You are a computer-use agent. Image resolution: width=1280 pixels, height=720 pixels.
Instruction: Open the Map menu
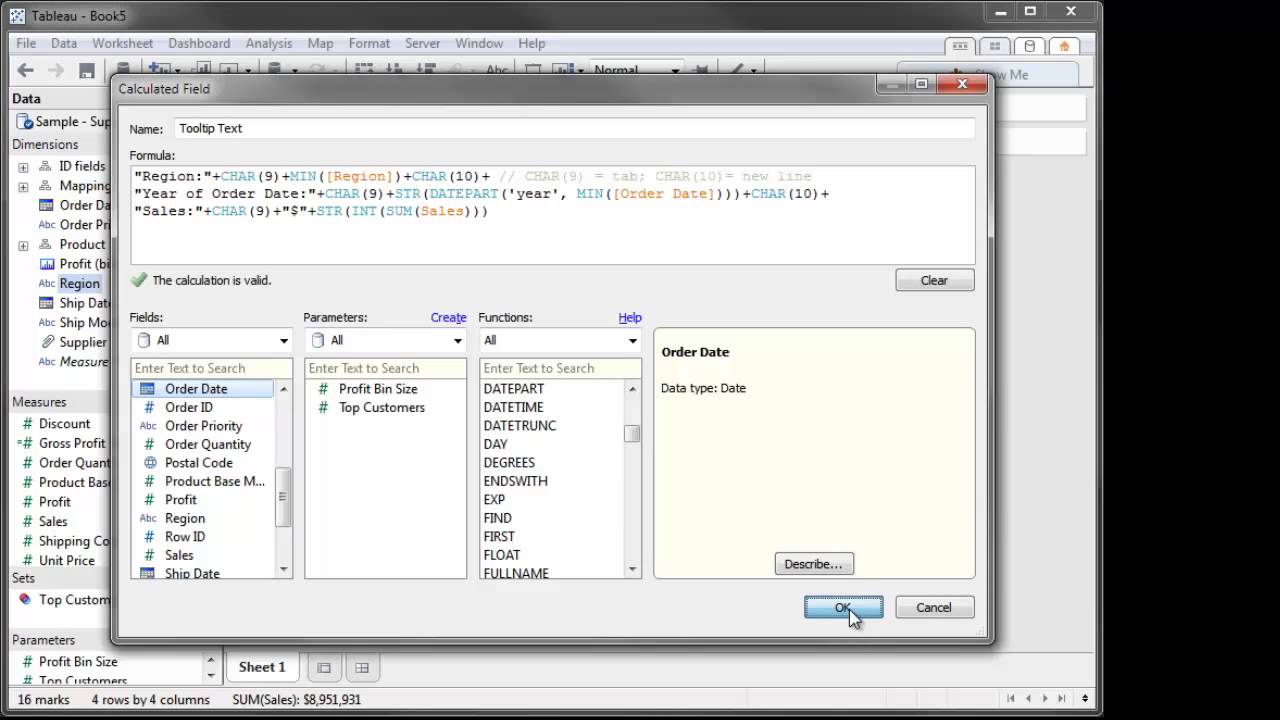pos(320,43)
